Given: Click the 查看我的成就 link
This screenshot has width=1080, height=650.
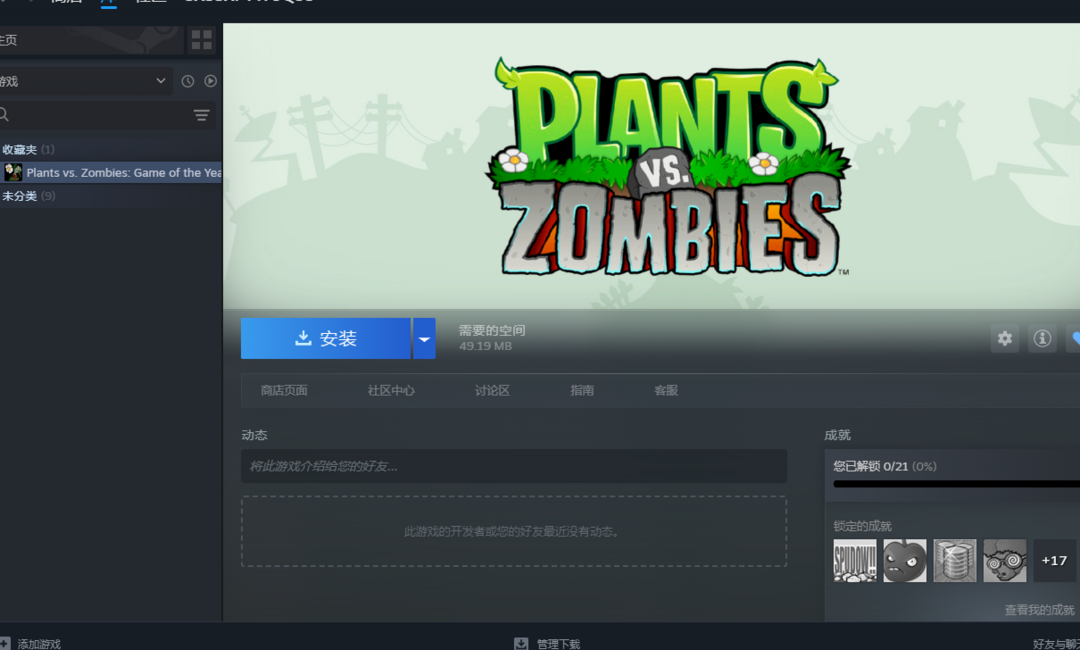Looking at the screenshot, I should (x=1039, y=610).
